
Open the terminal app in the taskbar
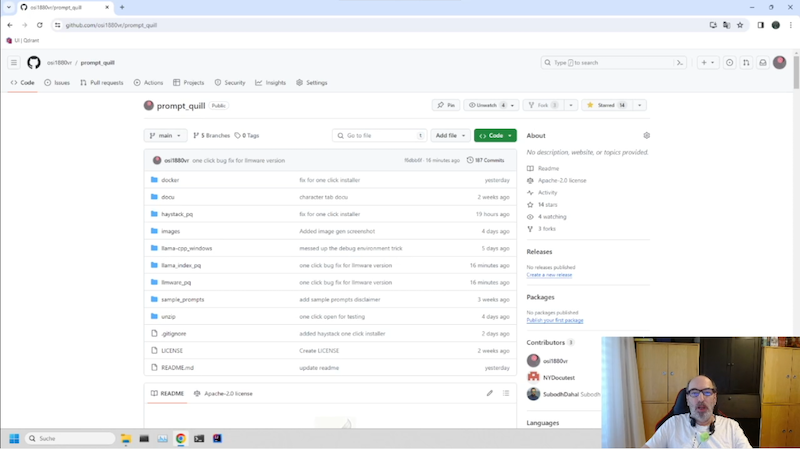[x=199, y=438]
